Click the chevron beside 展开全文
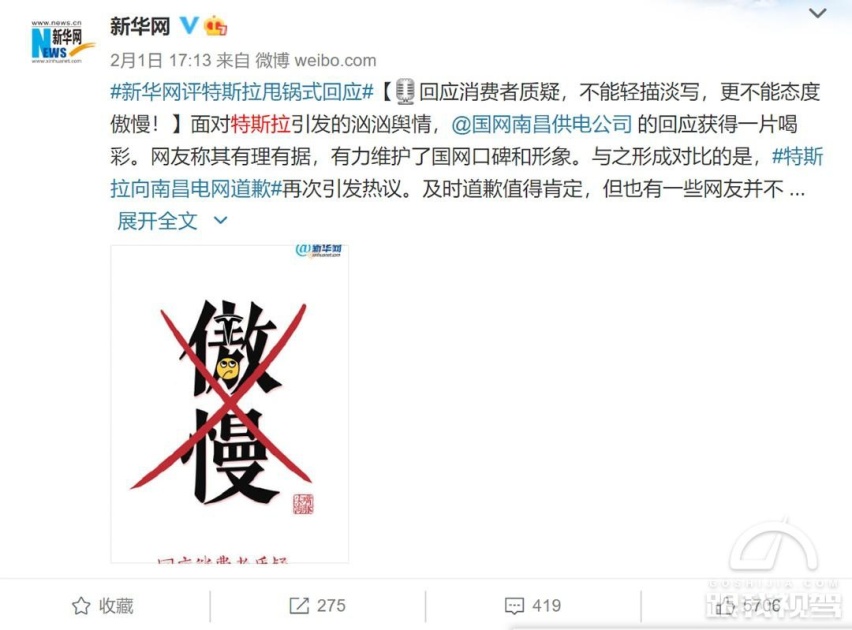The height and width of the screenshot is (630, 852). (x=220, y=220)
